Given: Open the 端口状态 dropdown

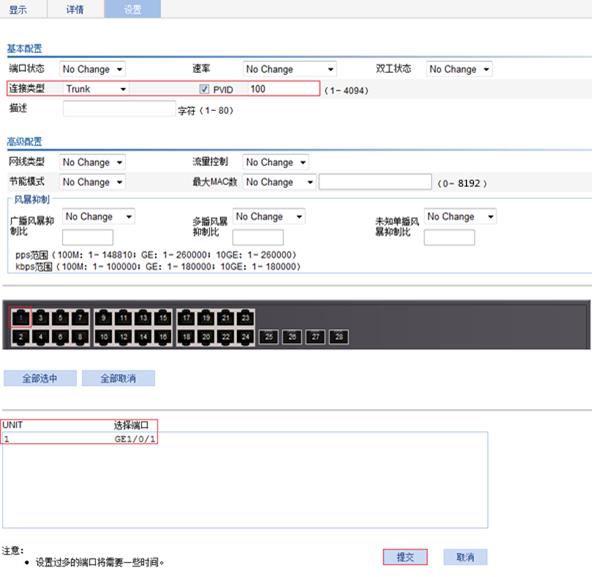Looking at the screenshot, I should pos(93,69).
